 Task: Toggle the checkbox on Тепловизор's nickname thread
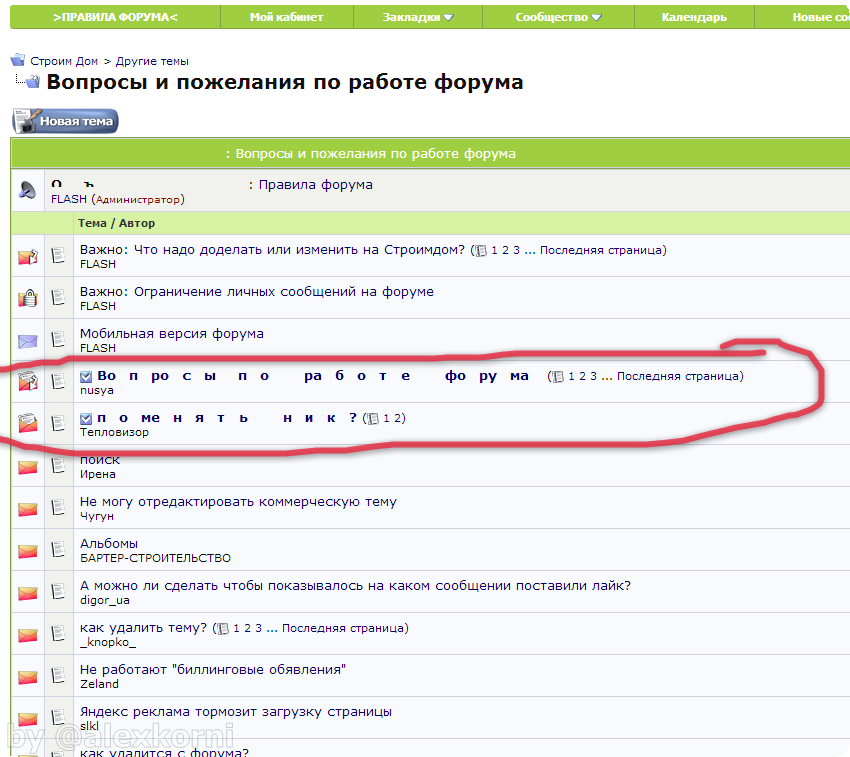[86, 419]
